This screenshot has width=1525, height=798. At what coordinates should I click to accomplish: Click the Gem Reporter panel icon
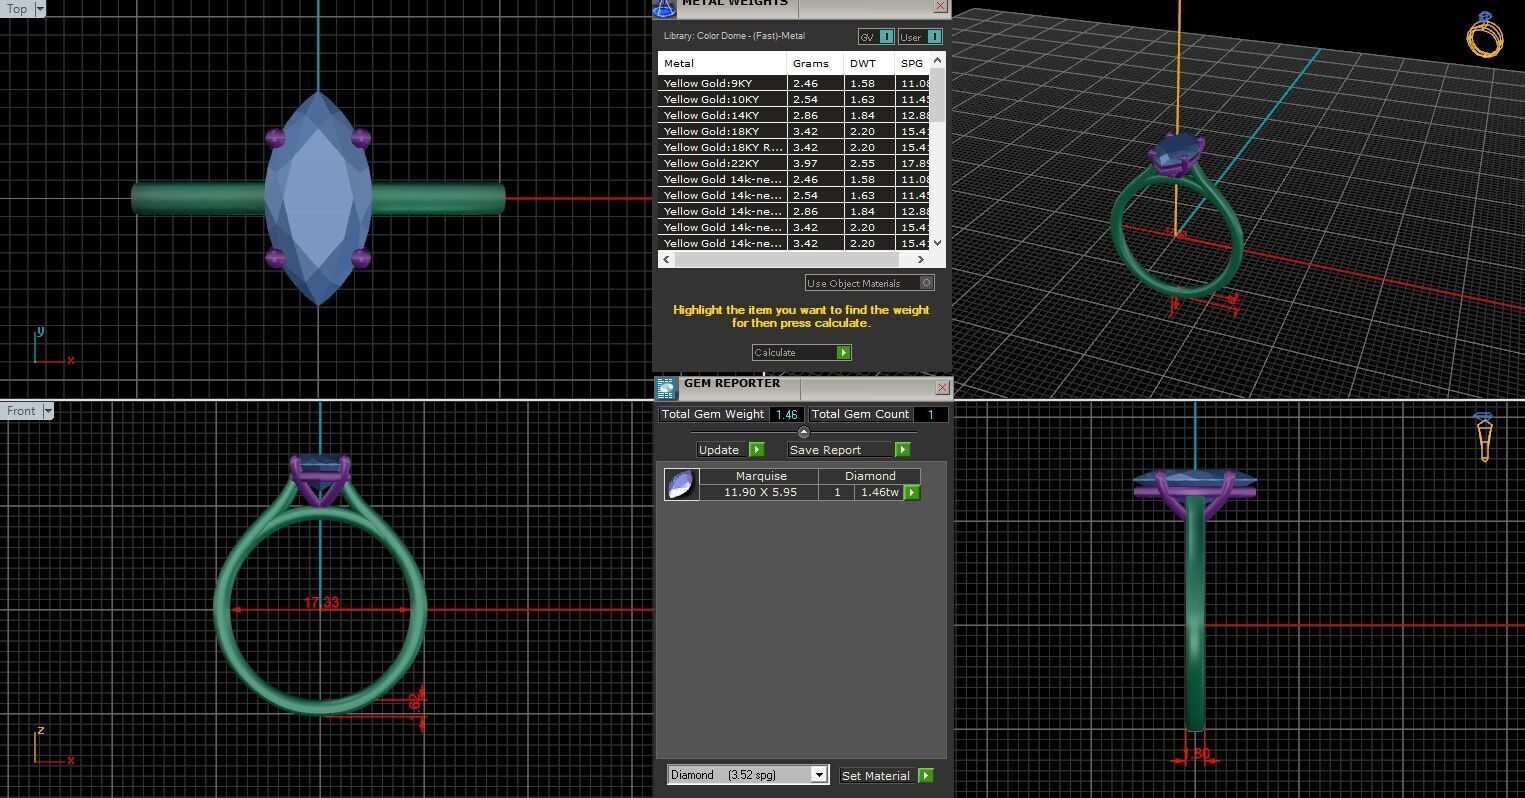666,388
